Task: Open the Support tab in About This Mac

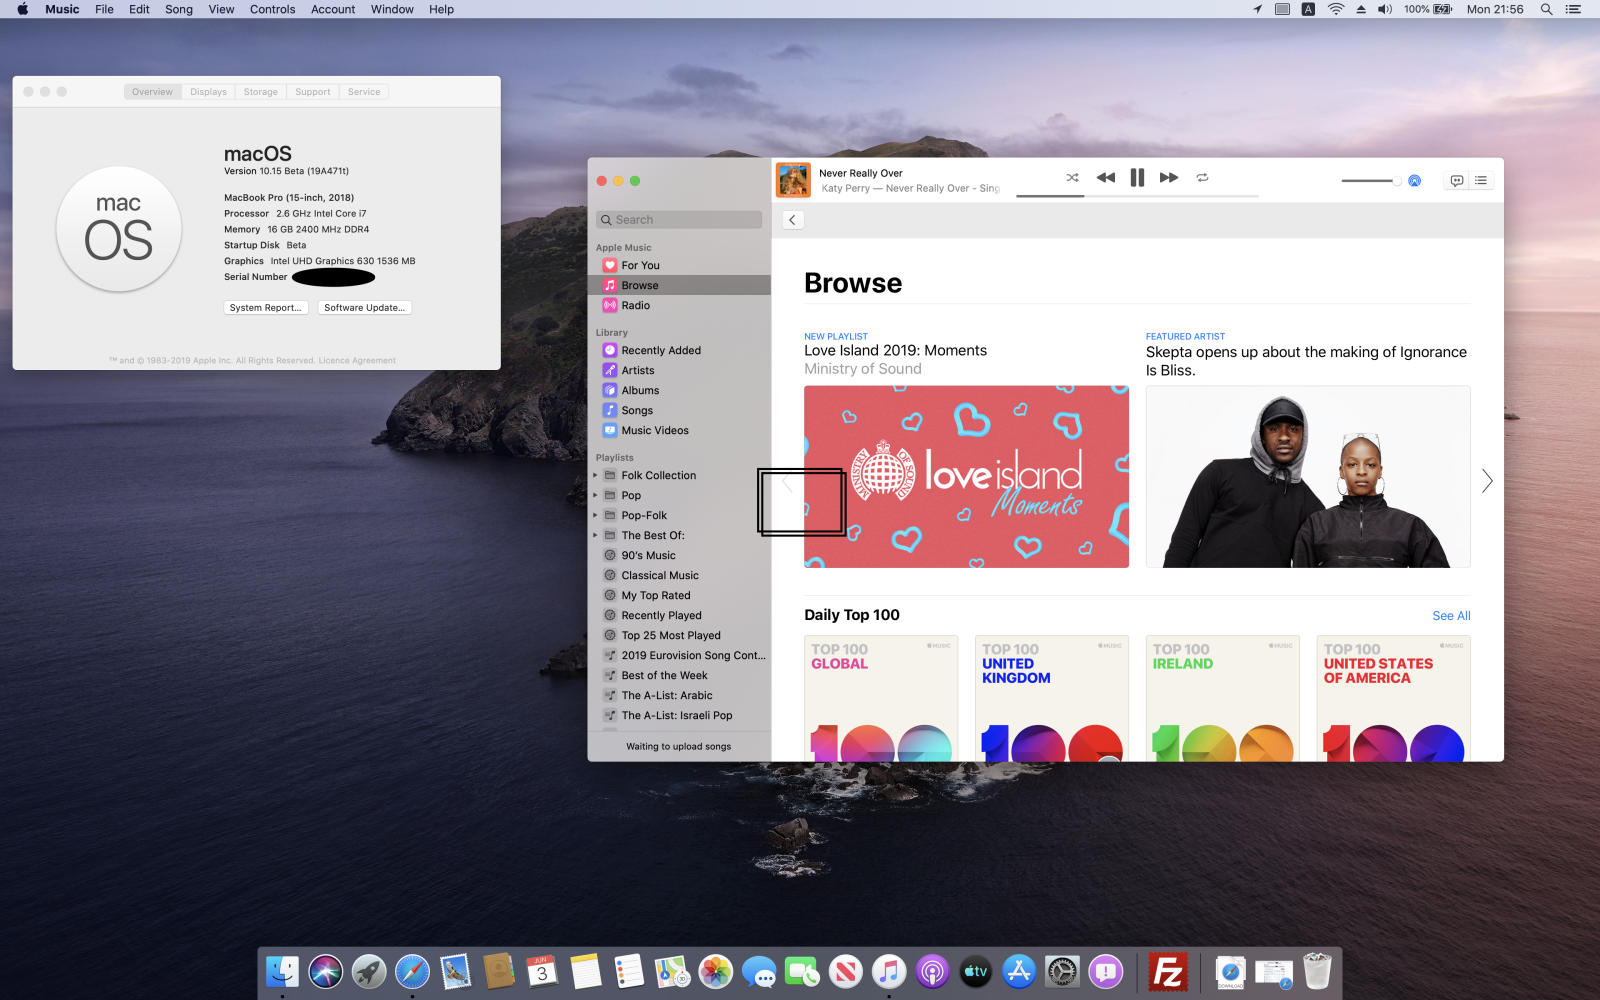Action: [313, 92]
